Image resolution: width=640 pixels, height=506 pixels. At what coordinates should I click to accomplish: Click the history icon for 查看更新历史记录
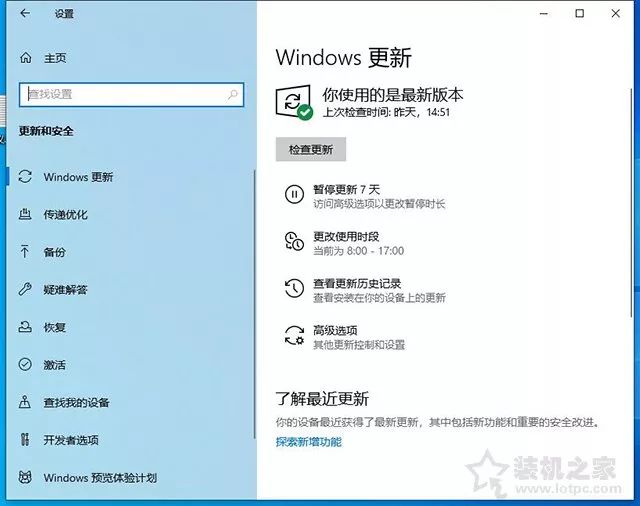point(294,288)
